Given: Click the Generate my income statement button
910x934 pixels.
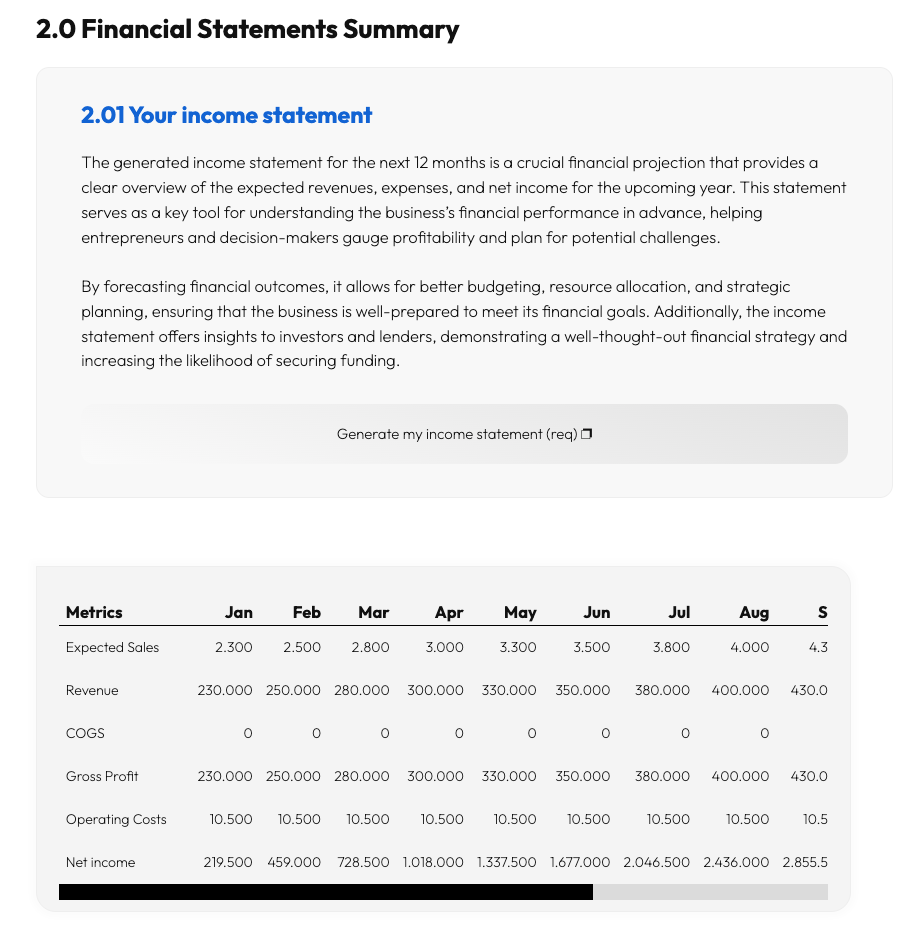Looking at the screenshot, I should [x=463, y=434].
